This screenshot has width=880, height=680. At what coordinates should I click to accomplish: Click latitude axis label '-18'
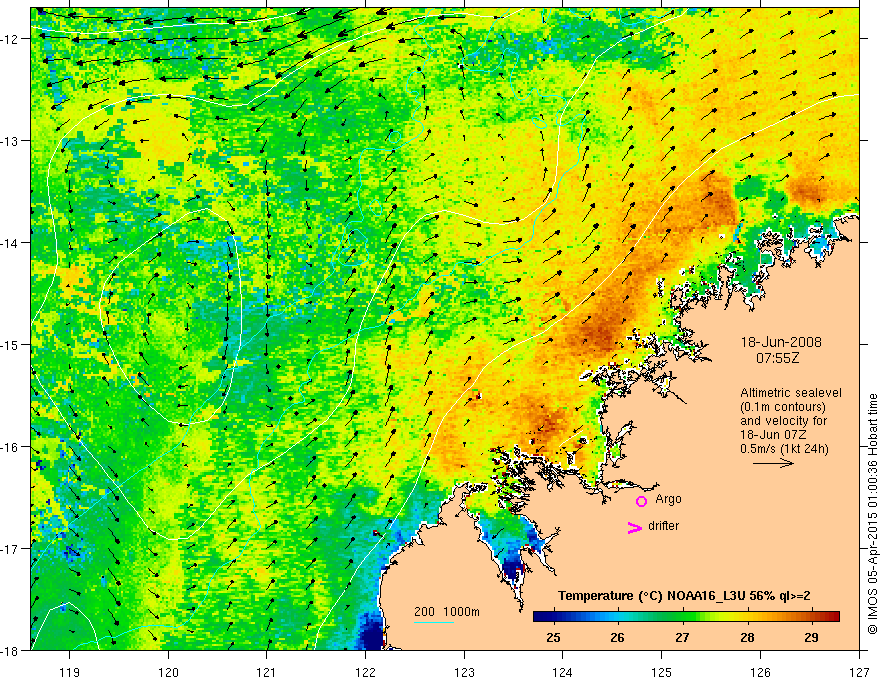(10, 651)
